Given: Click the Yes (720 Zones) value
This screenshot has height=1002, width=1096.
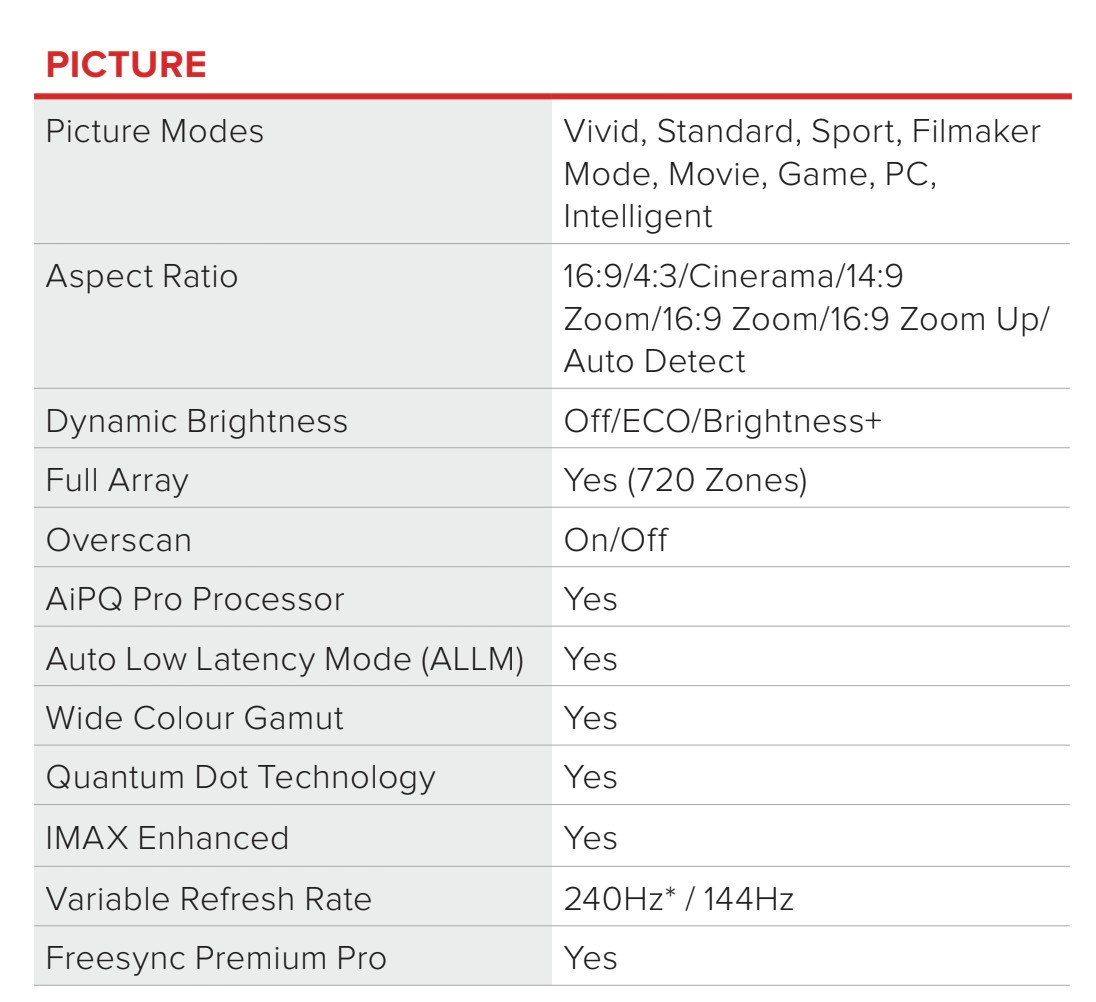Looking at the screenshot, I should click(x=685, y=481).
